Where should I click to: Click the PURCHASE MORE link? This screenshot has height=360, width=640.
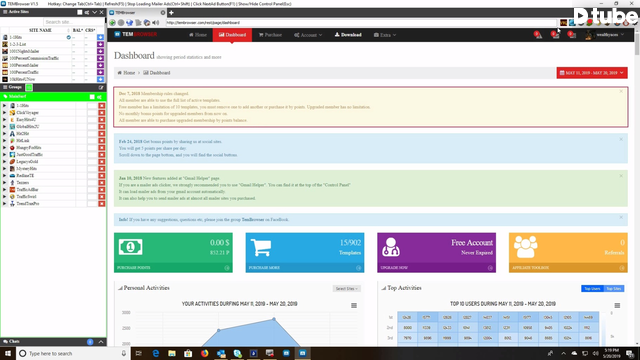pyautogui.click(x=264, y=268)
